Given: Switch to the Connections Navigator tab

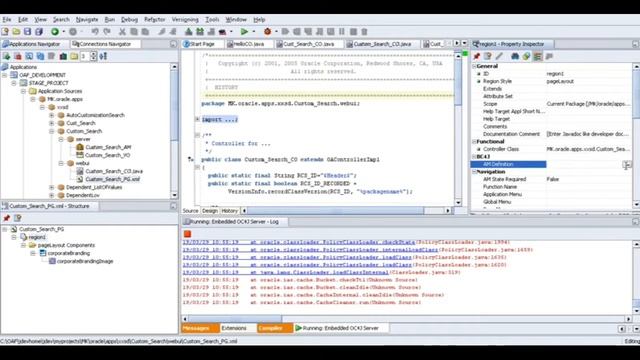Looking at the screenshot, I should (x=105, y=44).
